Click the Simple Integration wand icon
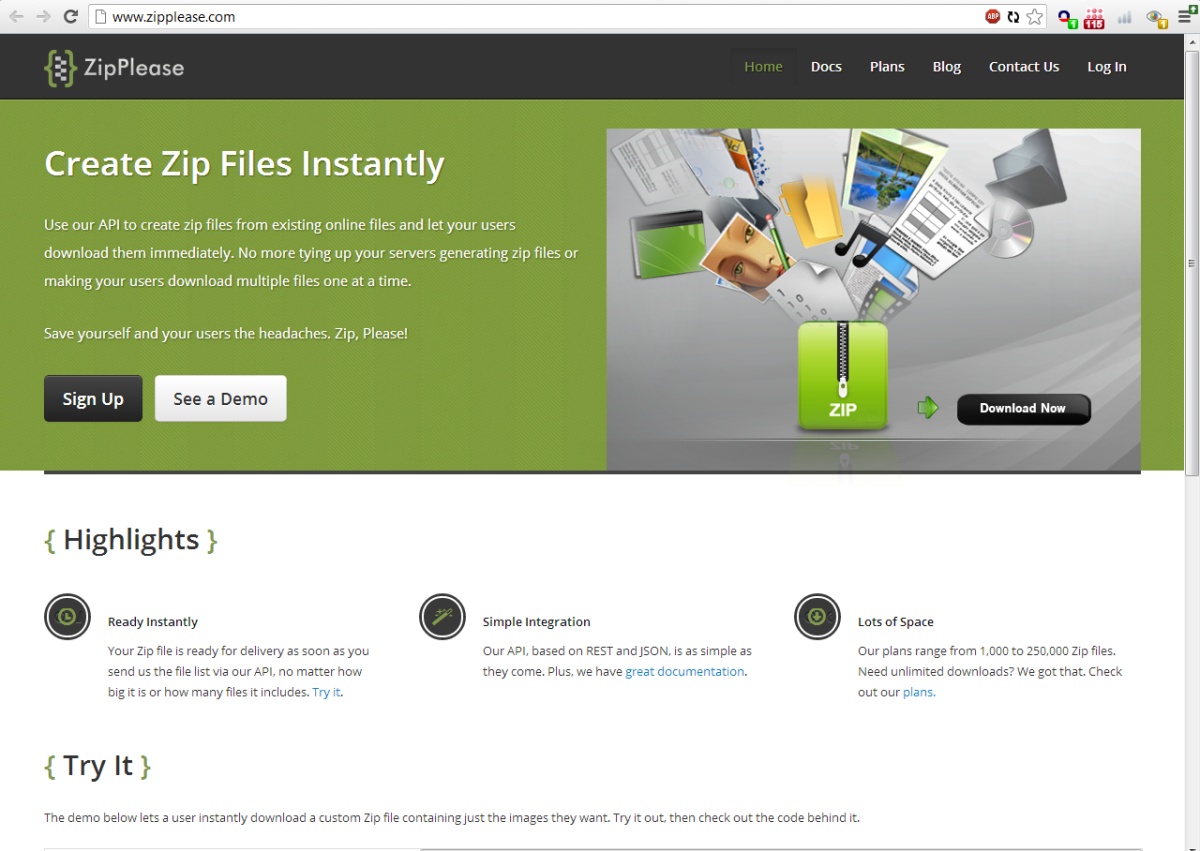 442,616
